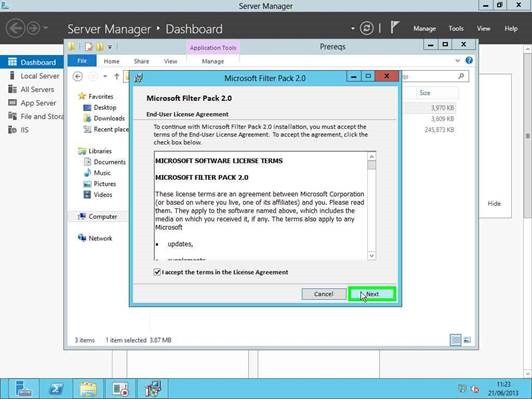Switch Explorer to large icons view
532x399 pixels.
pos(467,340)
